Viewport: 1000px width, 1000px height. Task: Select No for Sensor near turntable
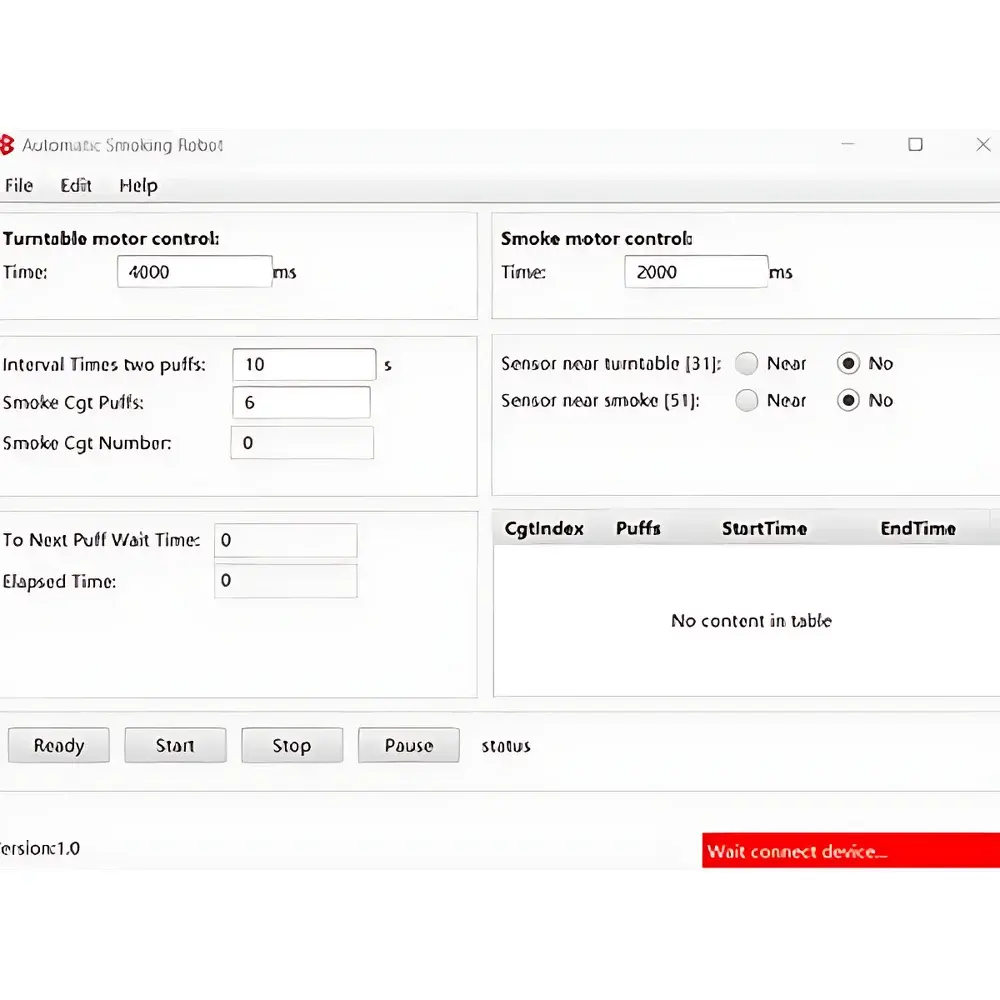pyautogui.click(x=849, y=364)
